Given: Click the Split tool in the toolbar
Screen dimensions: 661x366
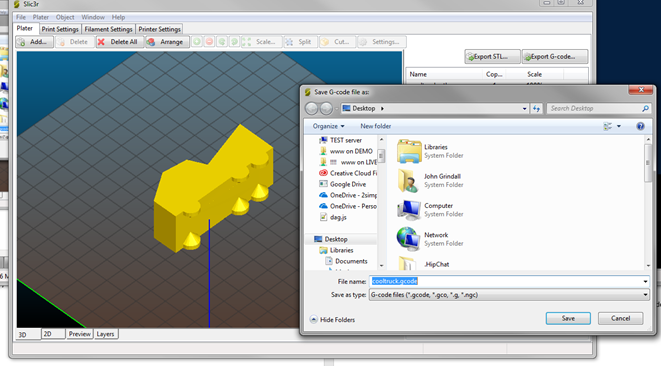Looking at the screenshot, I should (300, 42).
